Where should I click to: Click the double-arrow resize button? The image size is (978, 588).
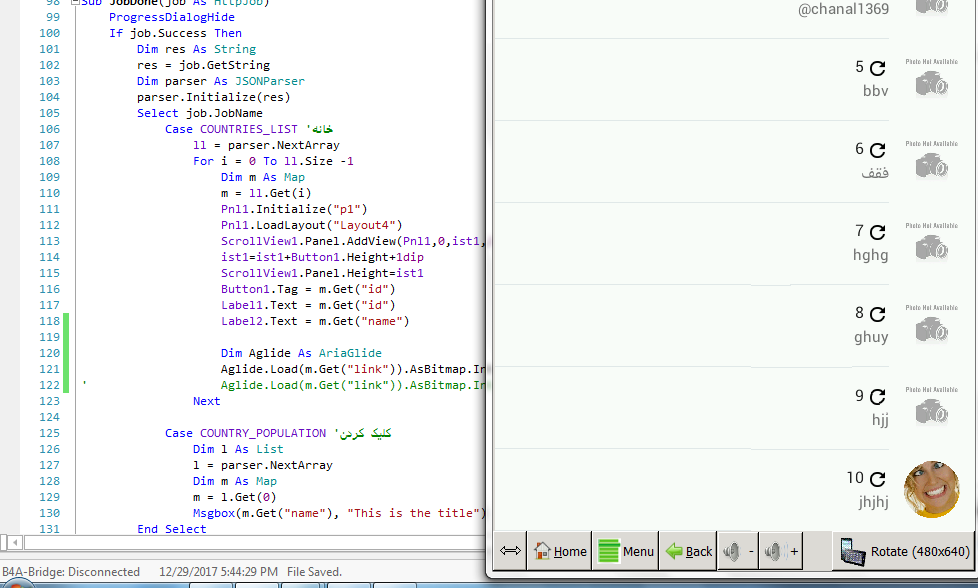[x=510, y=551]
